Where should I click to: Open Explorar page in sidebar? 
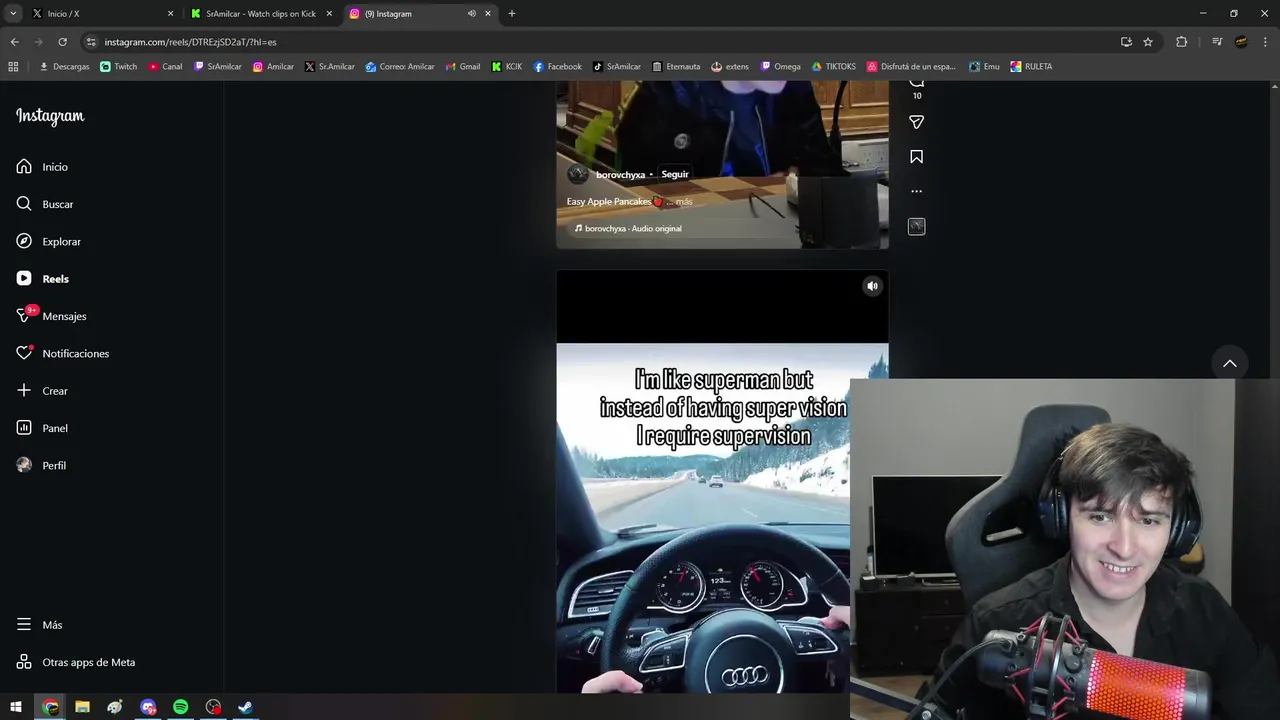(x=48, y=241)
